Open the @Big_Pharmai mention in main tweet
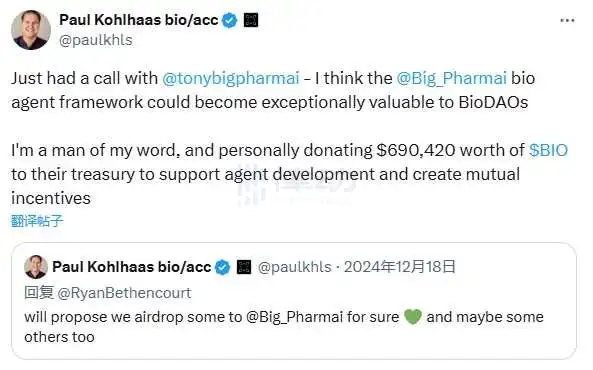Viewport: 593px width, 370px height. pos(452,78)
